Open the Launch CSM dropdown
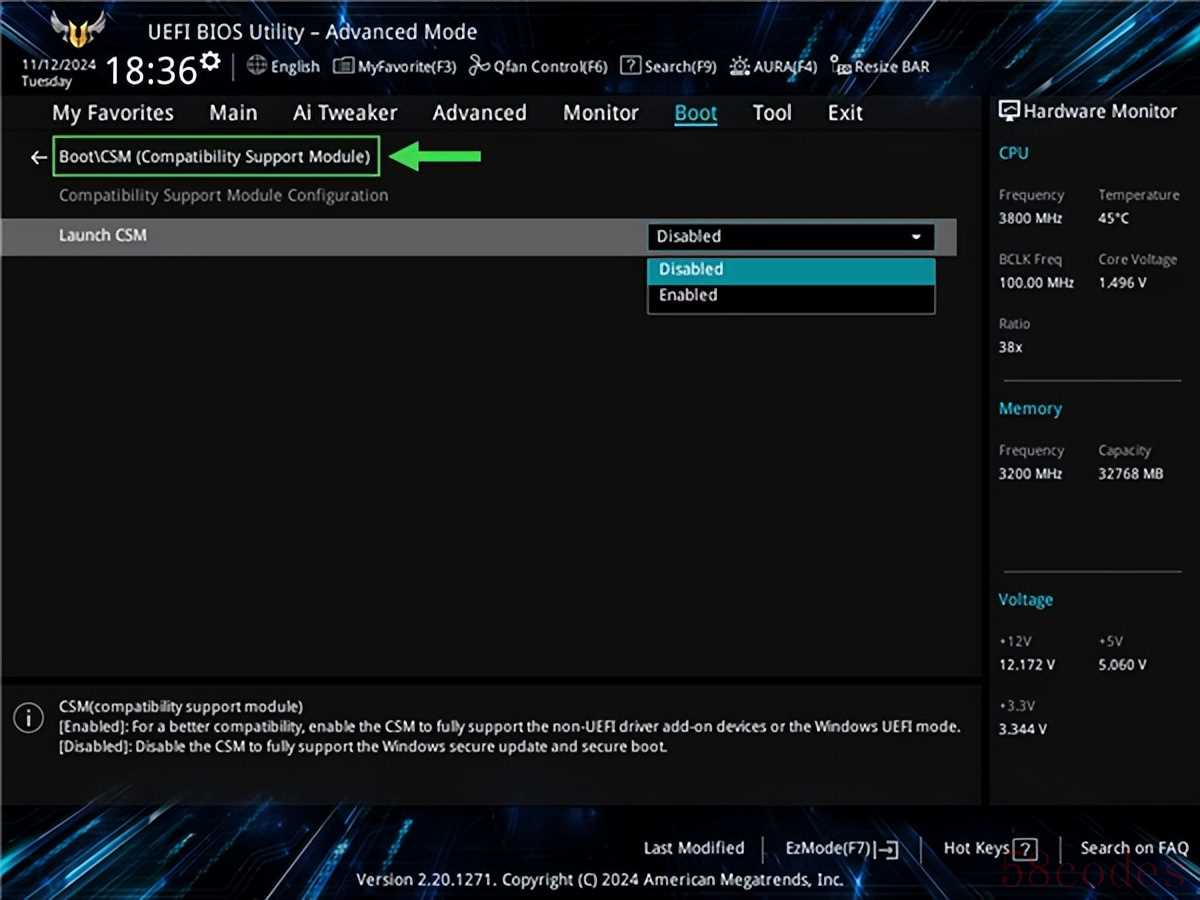Viewport: 1200px width, 900px height. pyautogui.click(x=791, y=237)
